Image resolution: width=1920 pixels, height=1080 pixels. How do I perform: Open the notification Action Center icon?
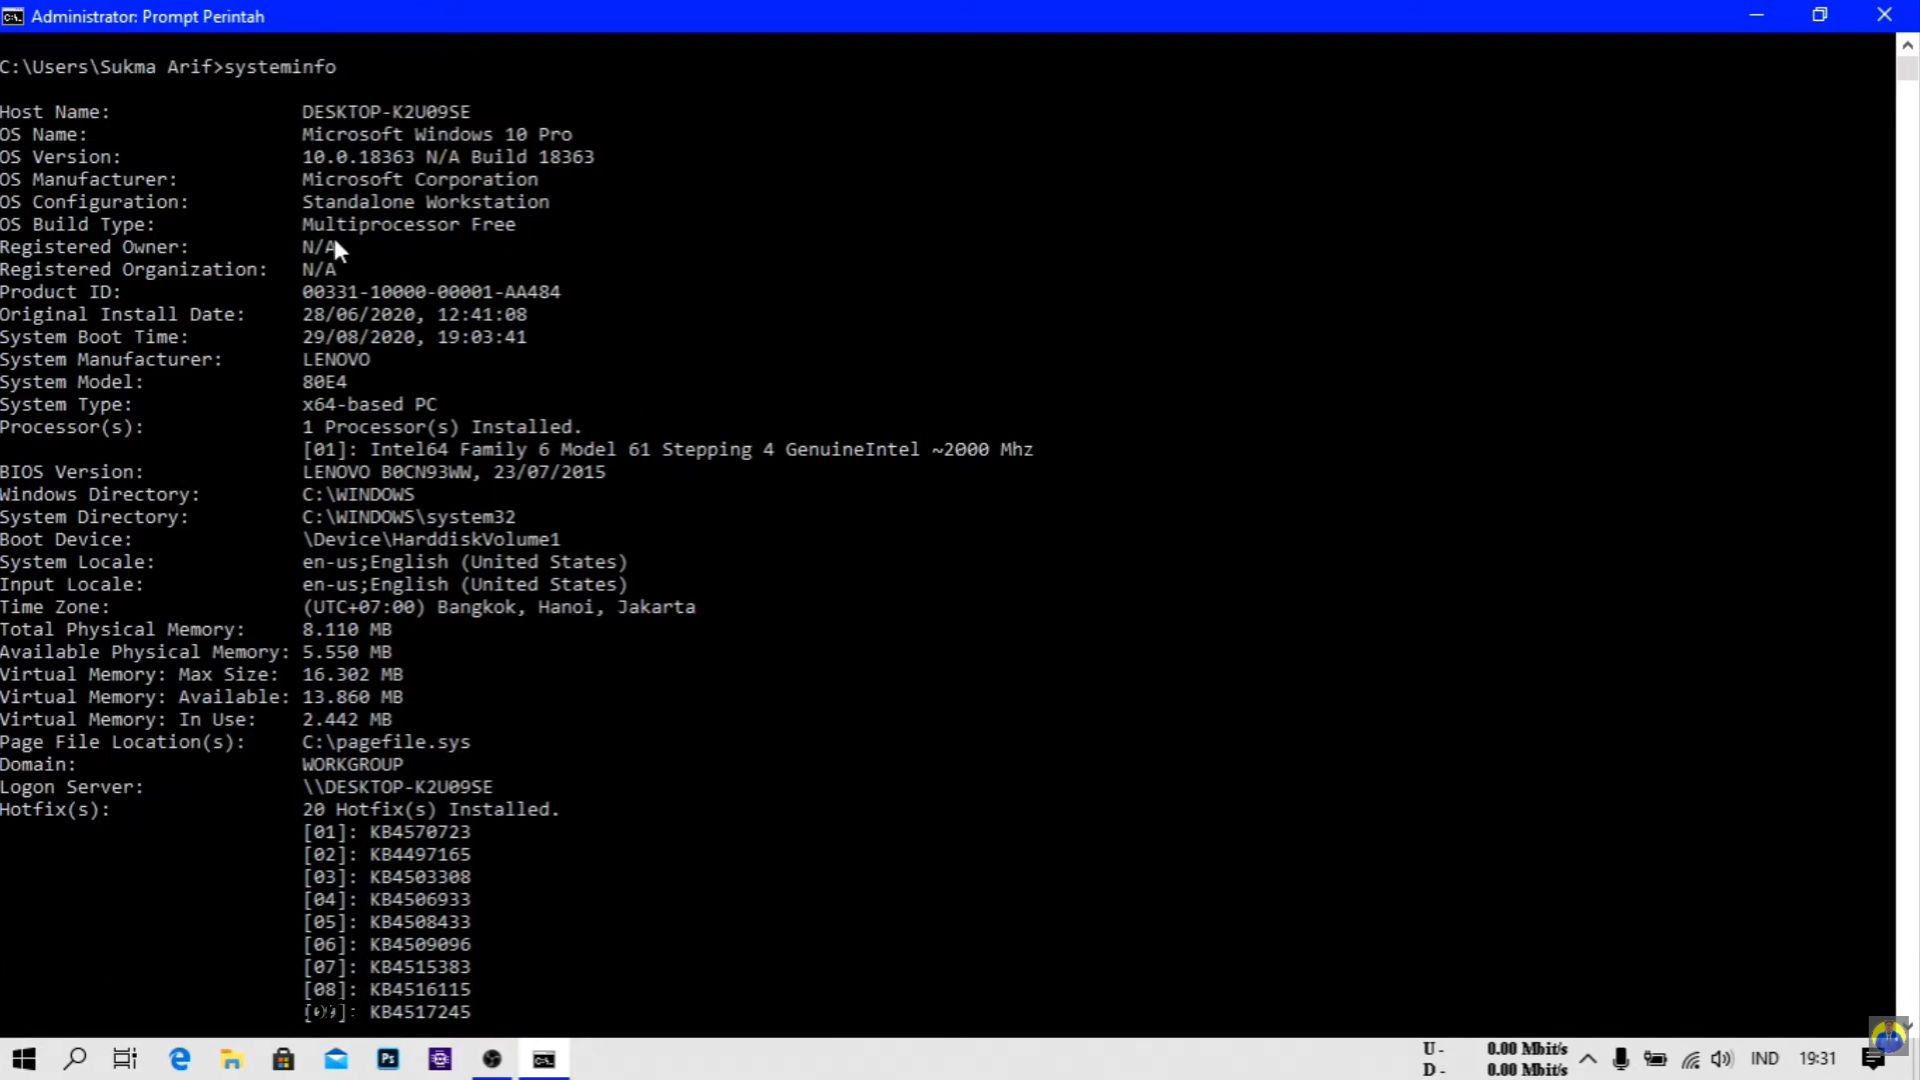pos(1874,1059)
